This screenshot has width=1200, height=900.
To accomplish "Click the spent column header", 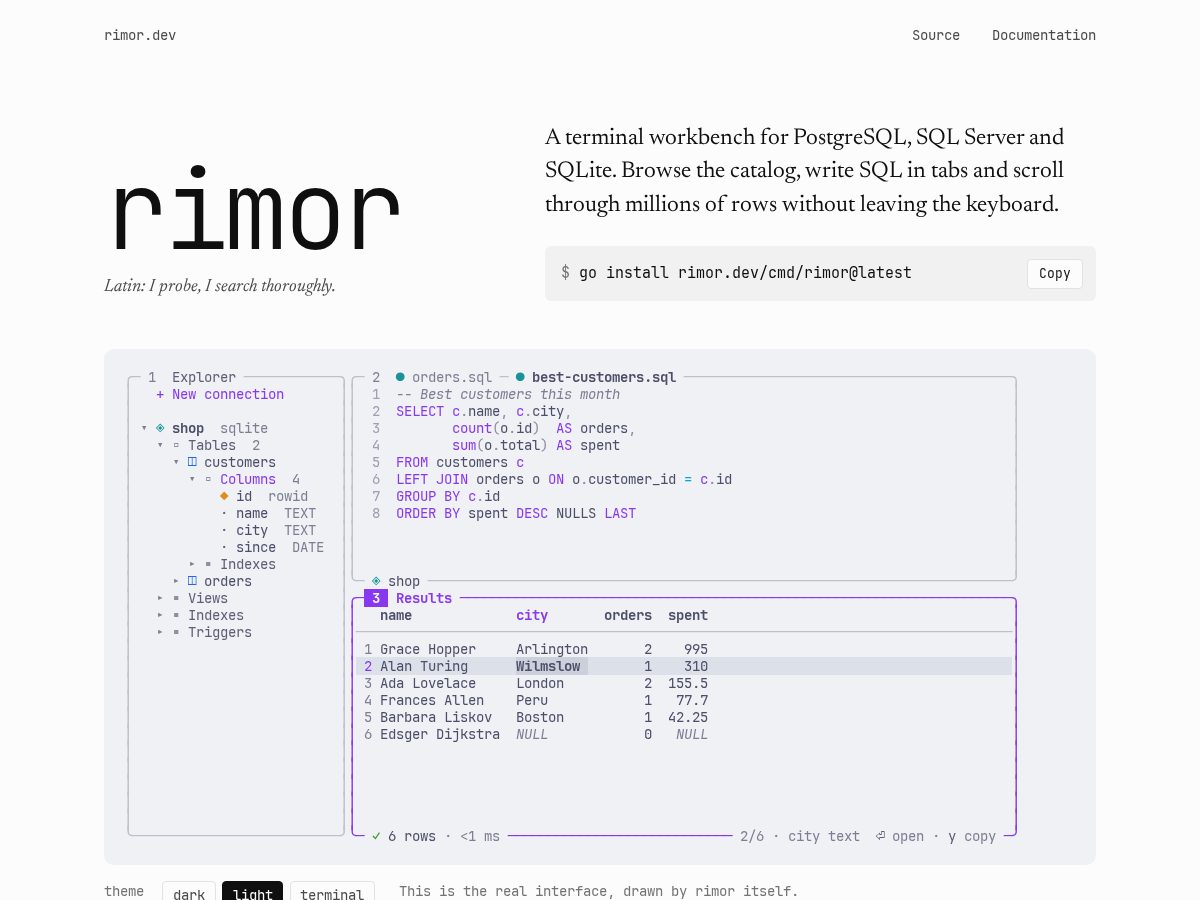I will (688, 615).
